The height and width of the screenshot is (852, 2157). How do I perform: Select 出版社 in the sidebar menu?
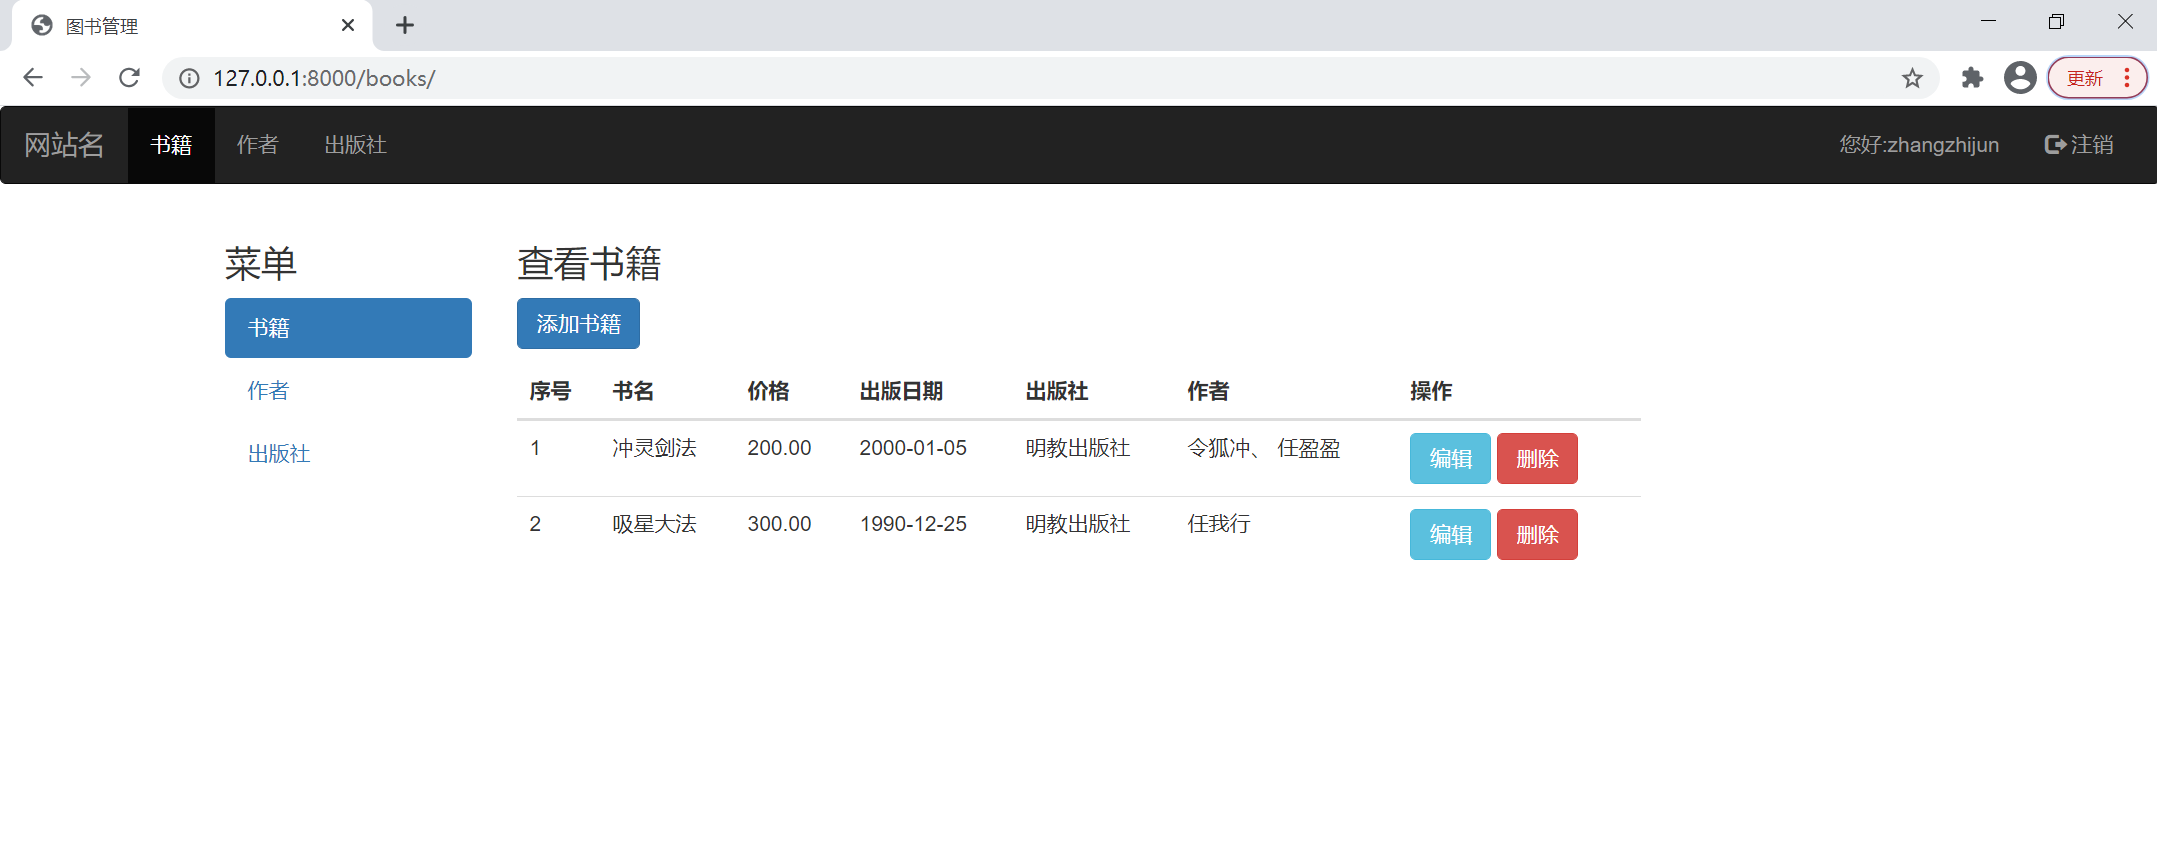348,454
